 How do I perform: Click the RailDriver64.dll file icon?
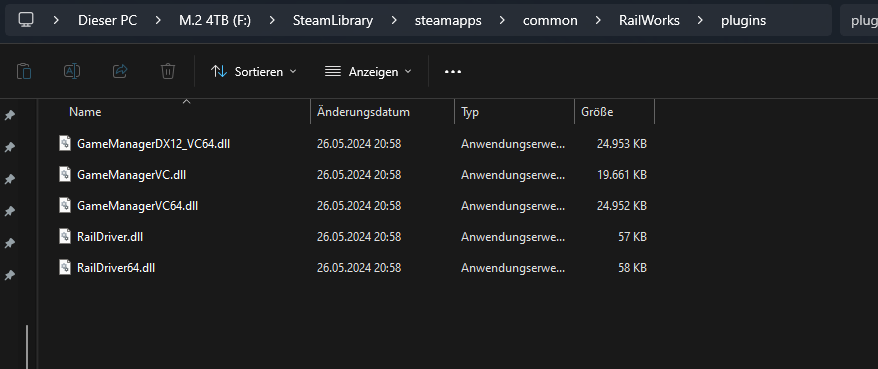66,267
